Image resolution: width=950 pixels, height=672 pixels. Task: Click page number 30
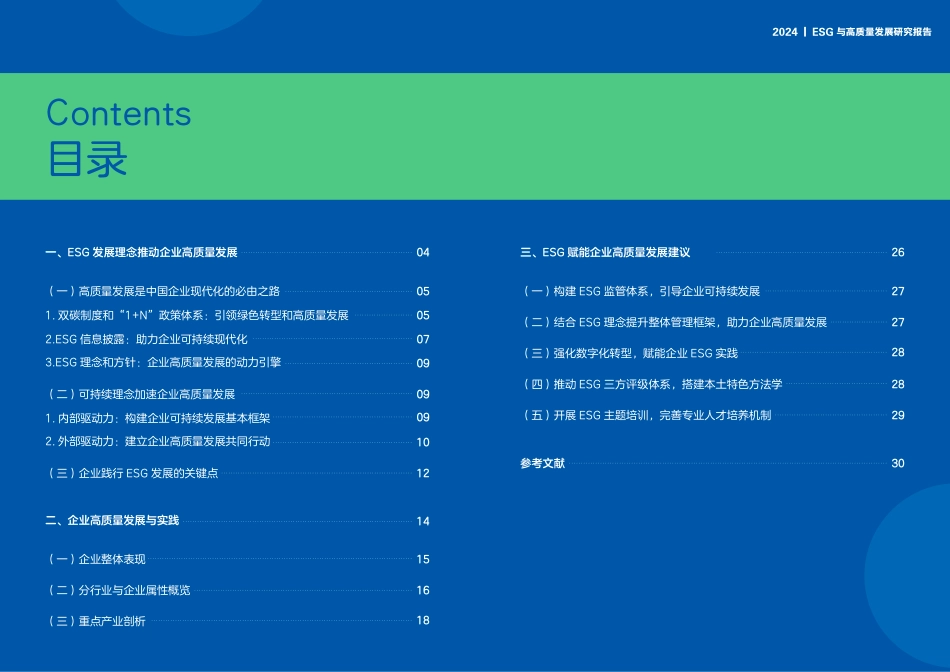click(898, 464)
